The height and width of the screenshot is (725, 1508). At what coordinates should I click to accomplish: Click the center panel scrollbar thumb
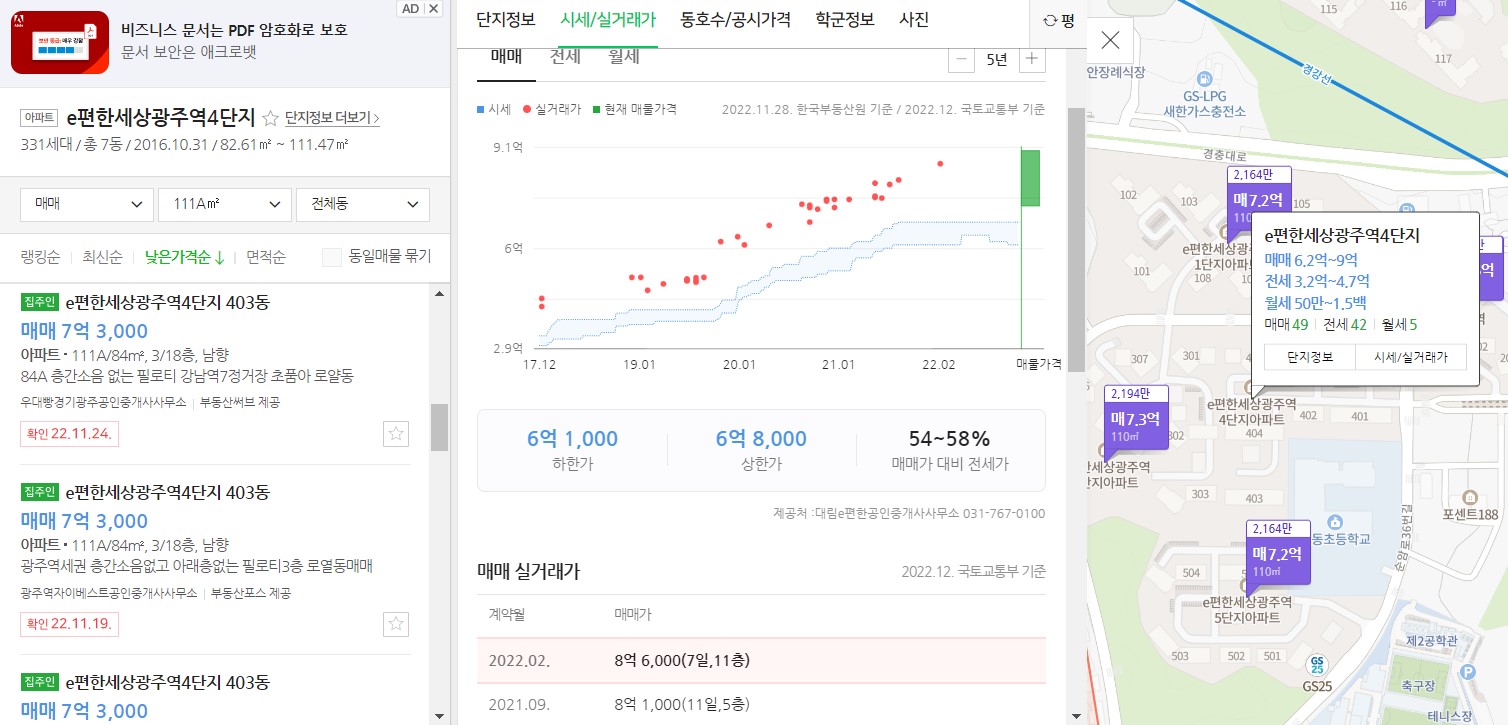point(1076,240)
